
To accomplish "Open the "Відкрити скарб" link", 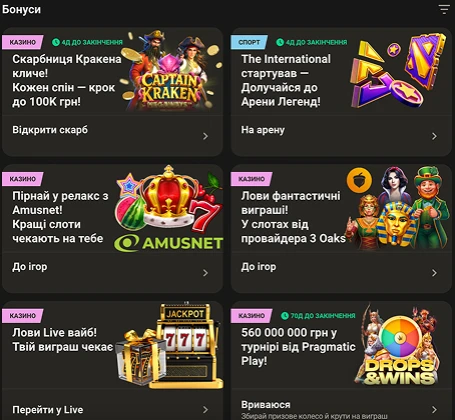I will [50, 130].
